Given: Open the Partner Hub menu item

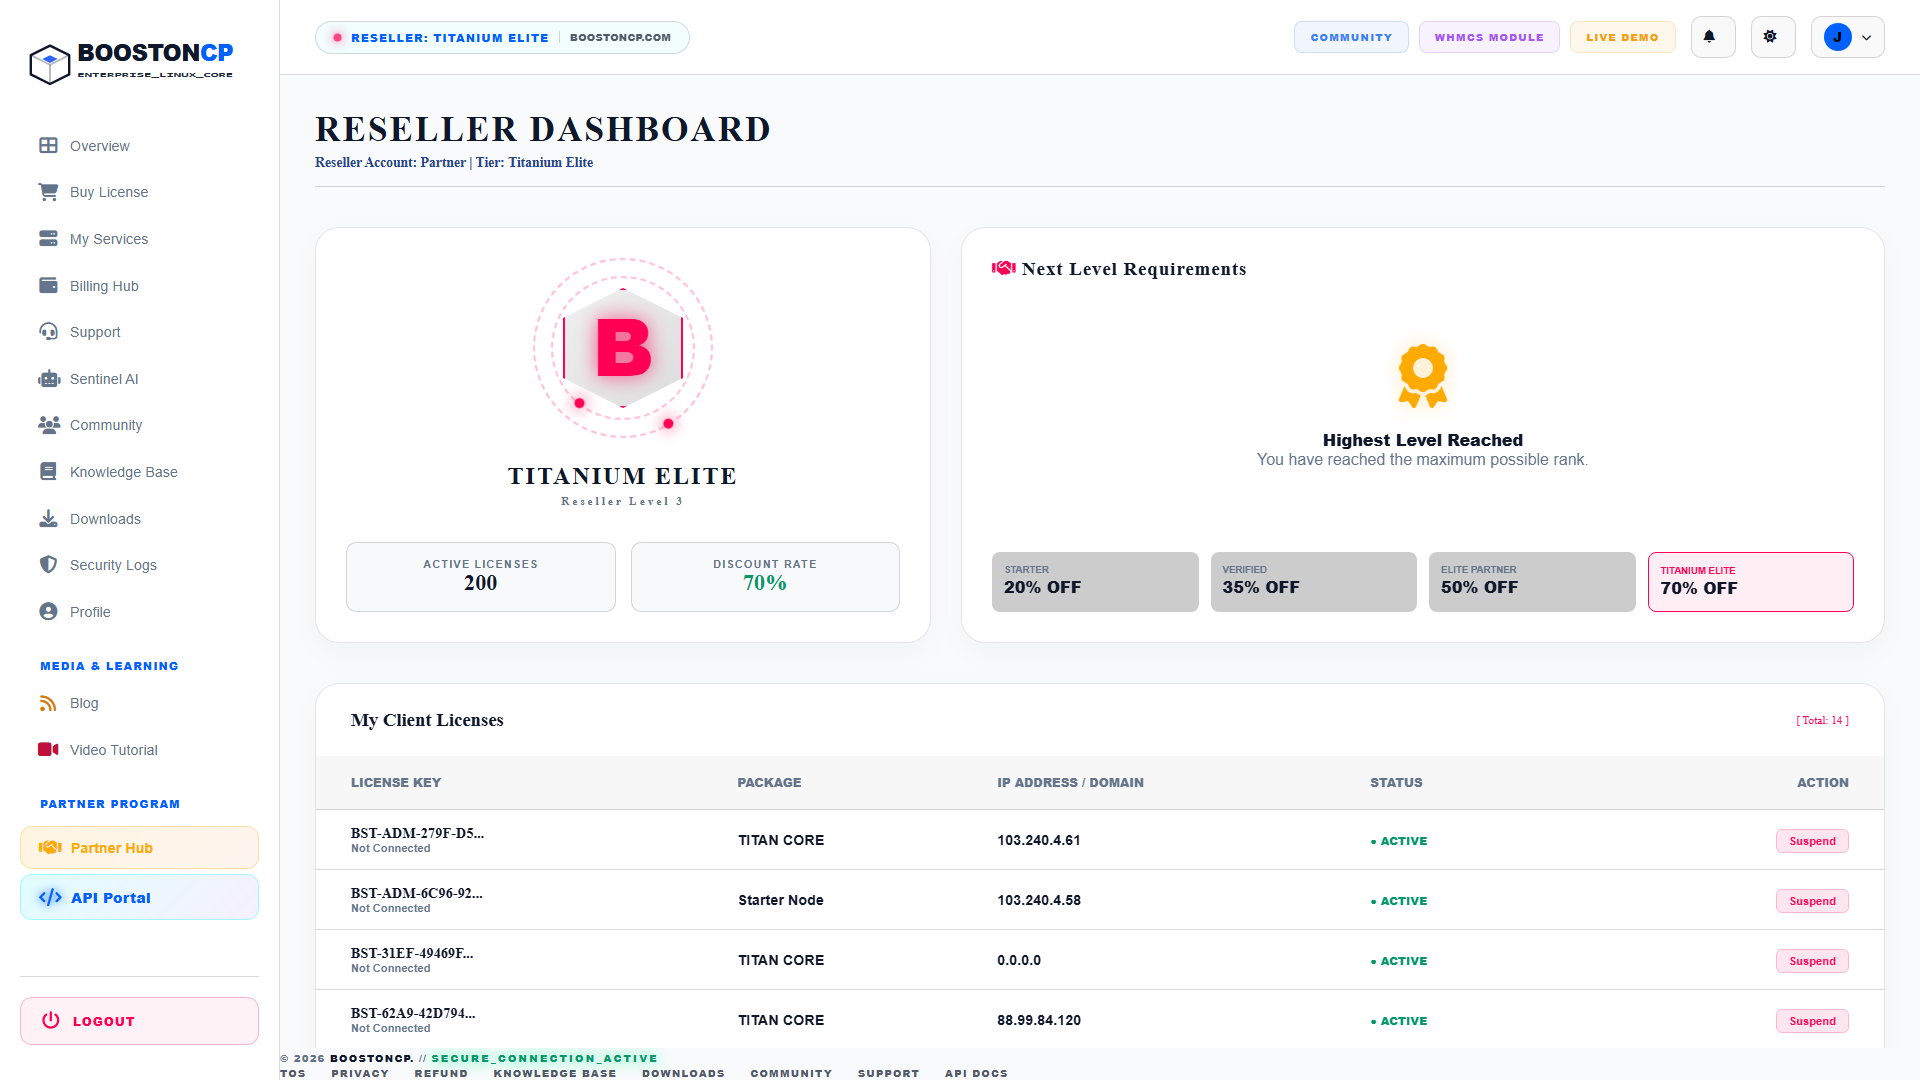Looking at the screenshot, I should coord(139,848).
